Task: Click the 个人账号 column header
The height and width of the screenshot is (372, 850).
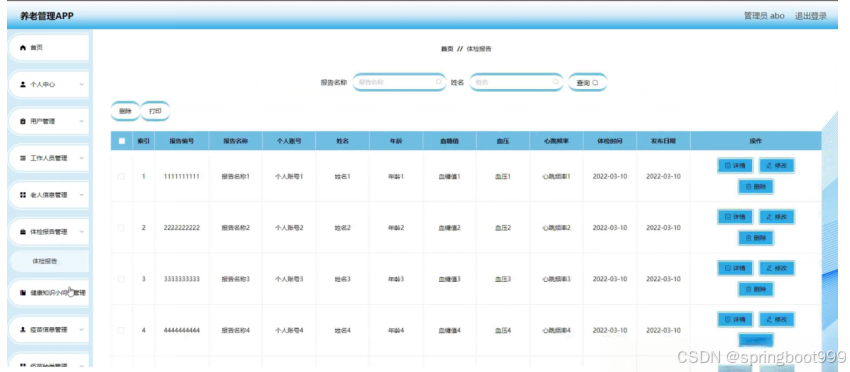Action: tap(289, 141)
